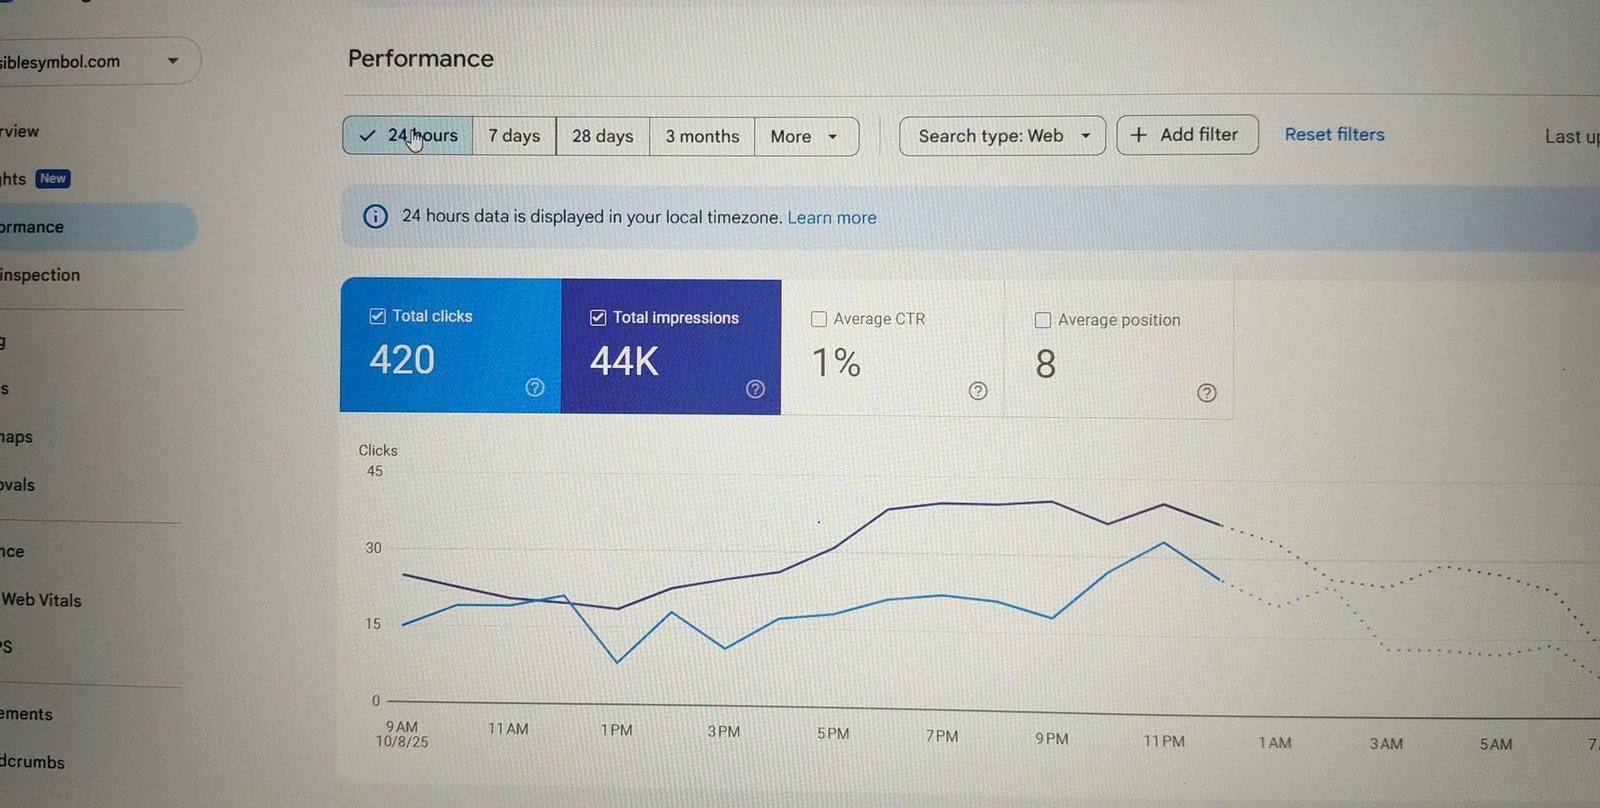
Task: Open help icon on Average CTR card
Action: pyautogui.click(x=978, y=391)
